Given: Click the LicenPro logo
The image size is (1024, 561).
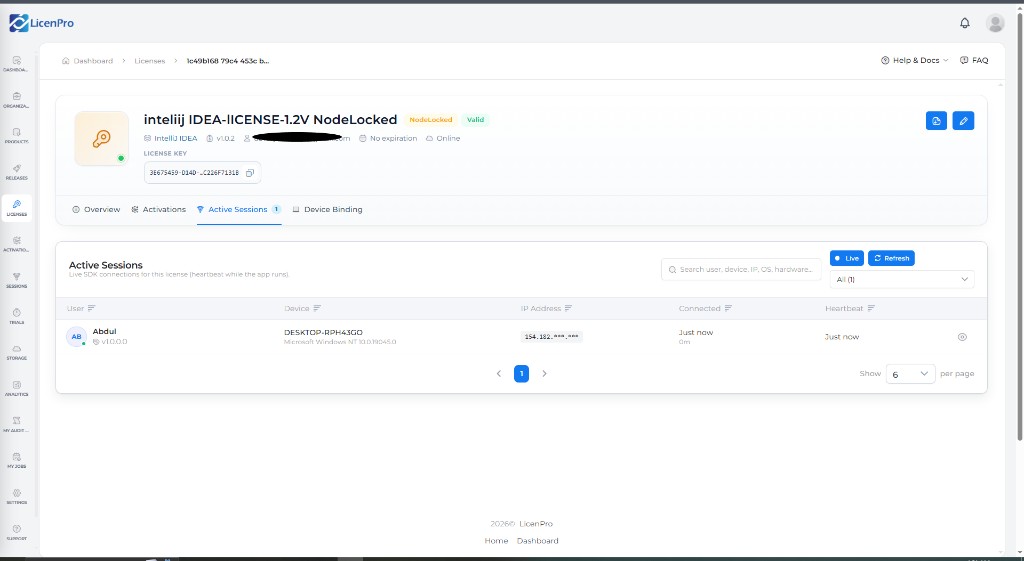Looking at the screenshot, I should pos(41,23).
